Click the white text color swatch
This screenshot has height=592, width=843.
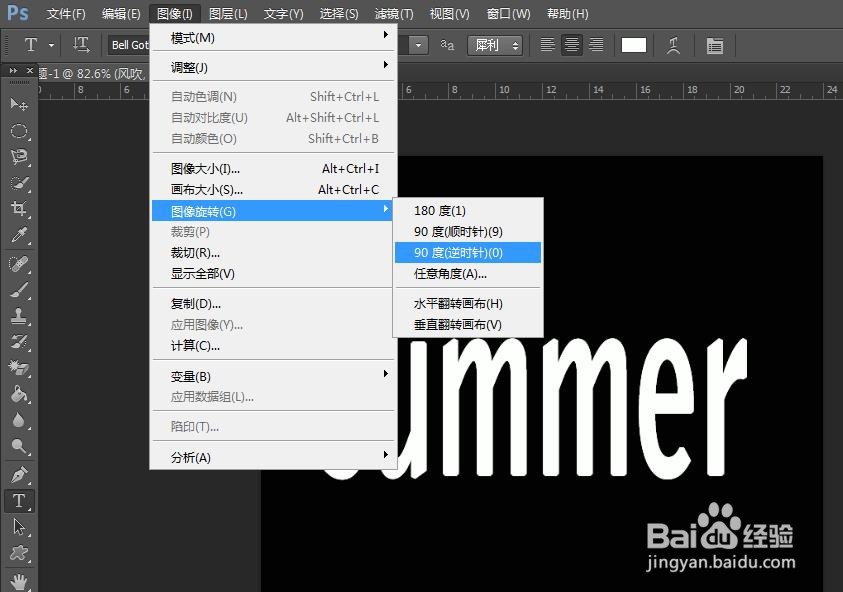click(x=634, y=45)
